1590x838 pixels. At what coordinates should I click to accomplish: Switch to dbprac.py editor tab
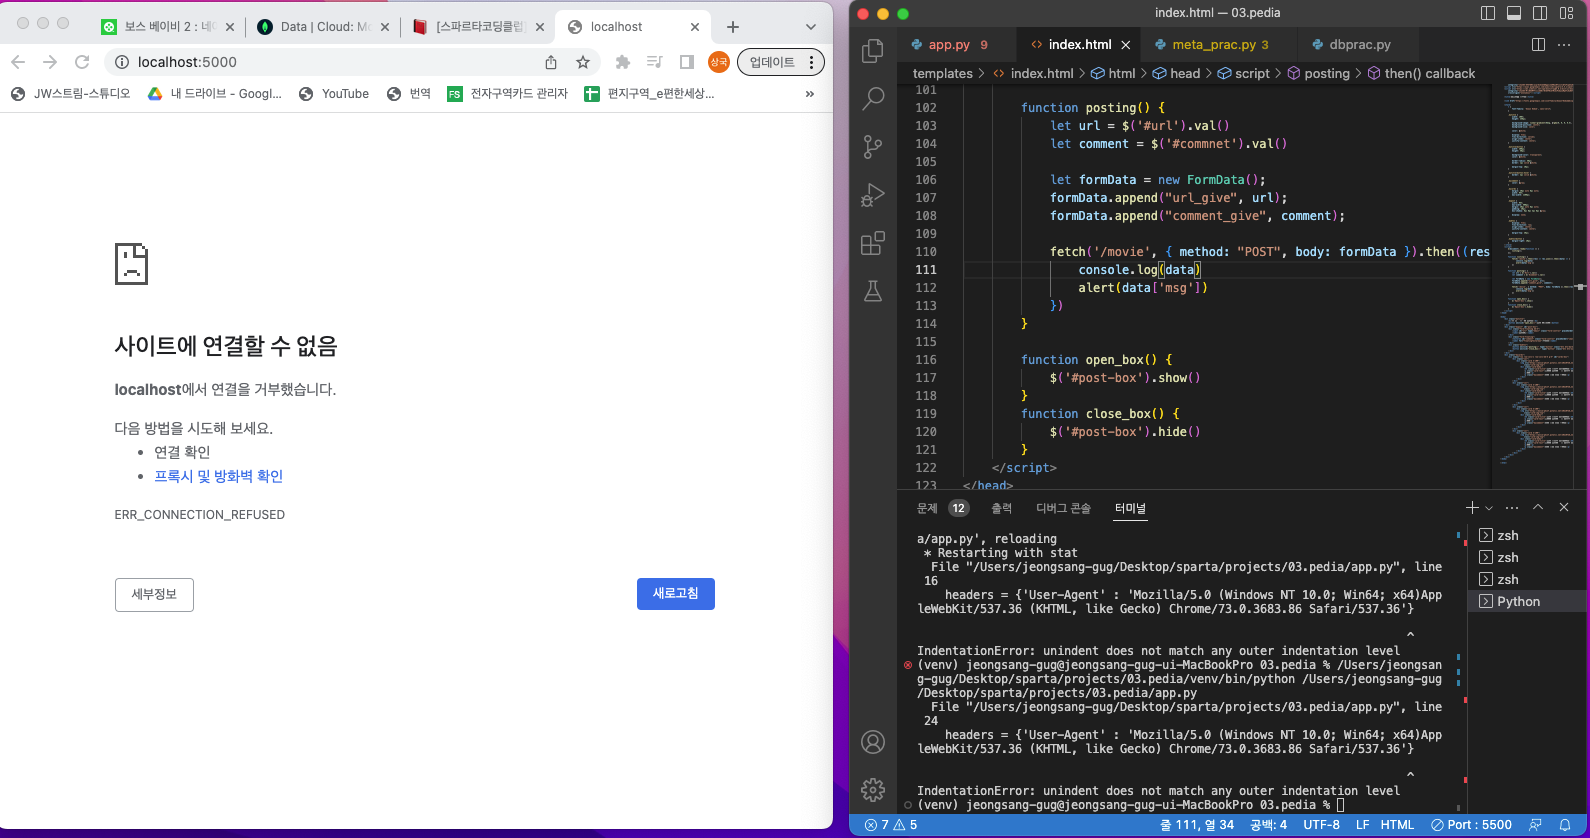coord(1360,44)
